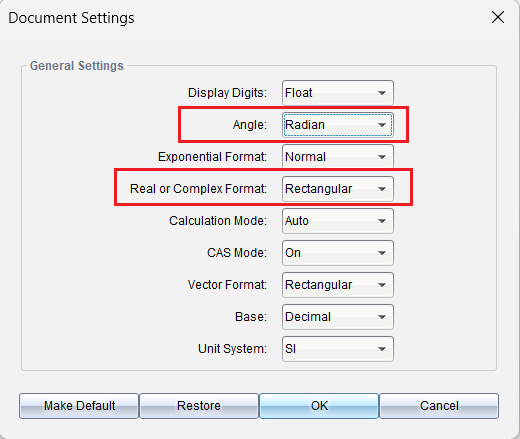Click the Cancel button
Viewport: 520px width, 439px height.
439,406
